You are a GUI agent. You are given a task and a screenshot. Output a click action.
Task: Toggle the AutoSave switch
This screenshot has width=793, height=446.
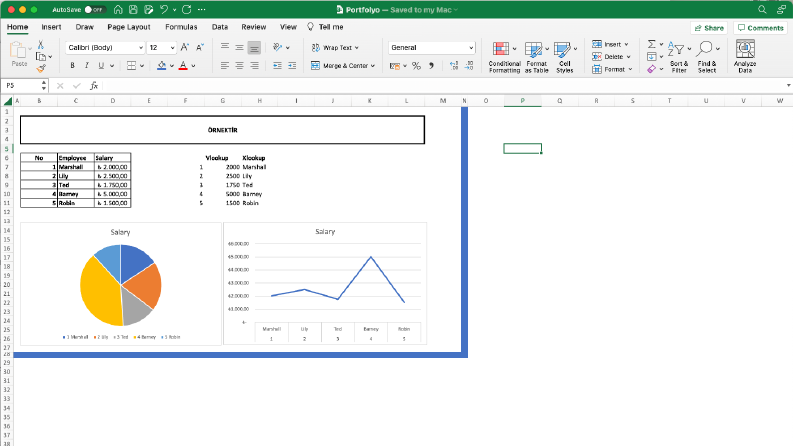click(95, 10)
